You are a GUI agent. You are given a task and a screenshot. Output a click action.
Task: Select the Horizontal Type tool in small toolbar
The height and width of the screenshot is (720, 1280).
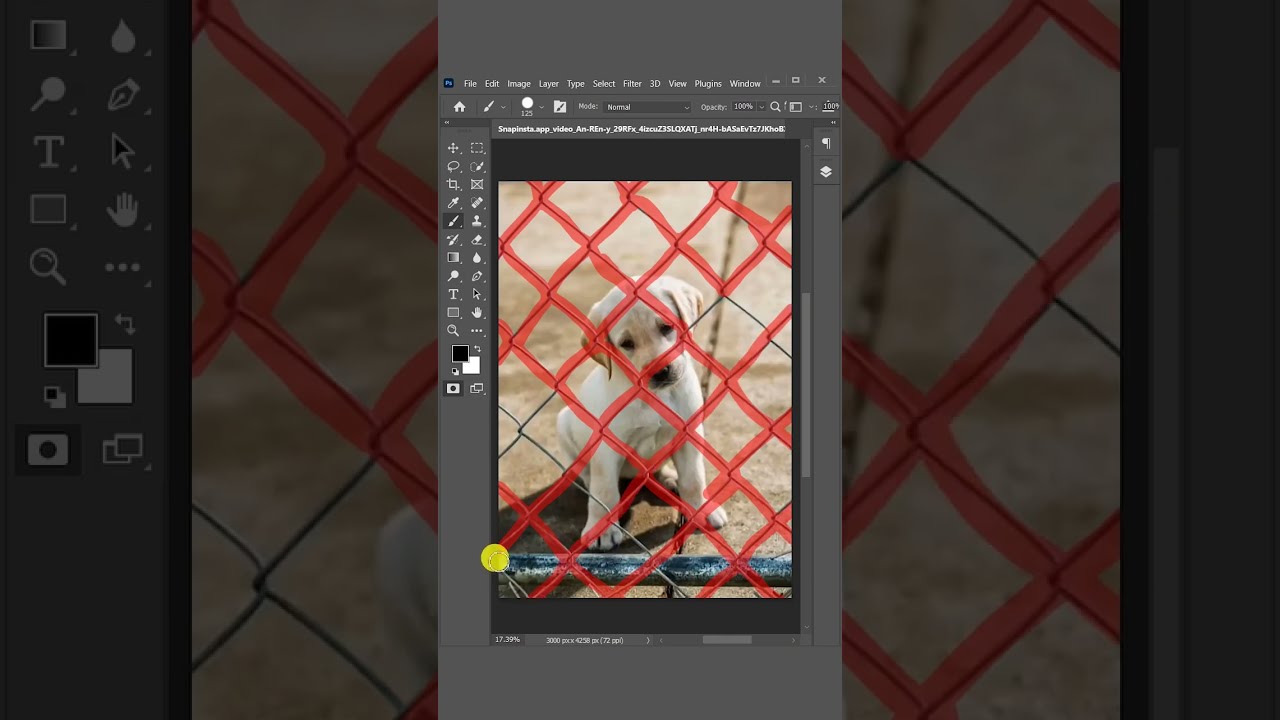click(453, 294)
